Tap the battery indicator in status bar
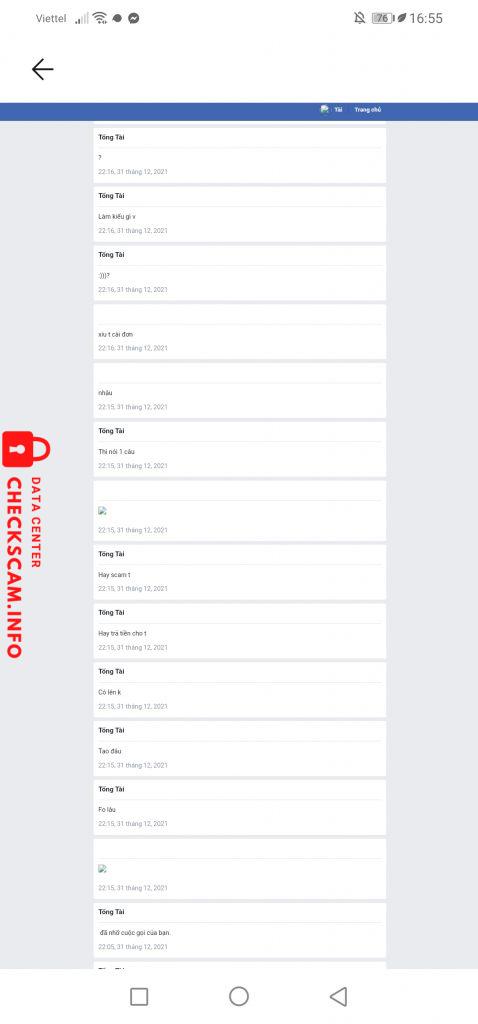This screenshot has width=478, height=1024. pyautogui.click(x=382, y=18)
